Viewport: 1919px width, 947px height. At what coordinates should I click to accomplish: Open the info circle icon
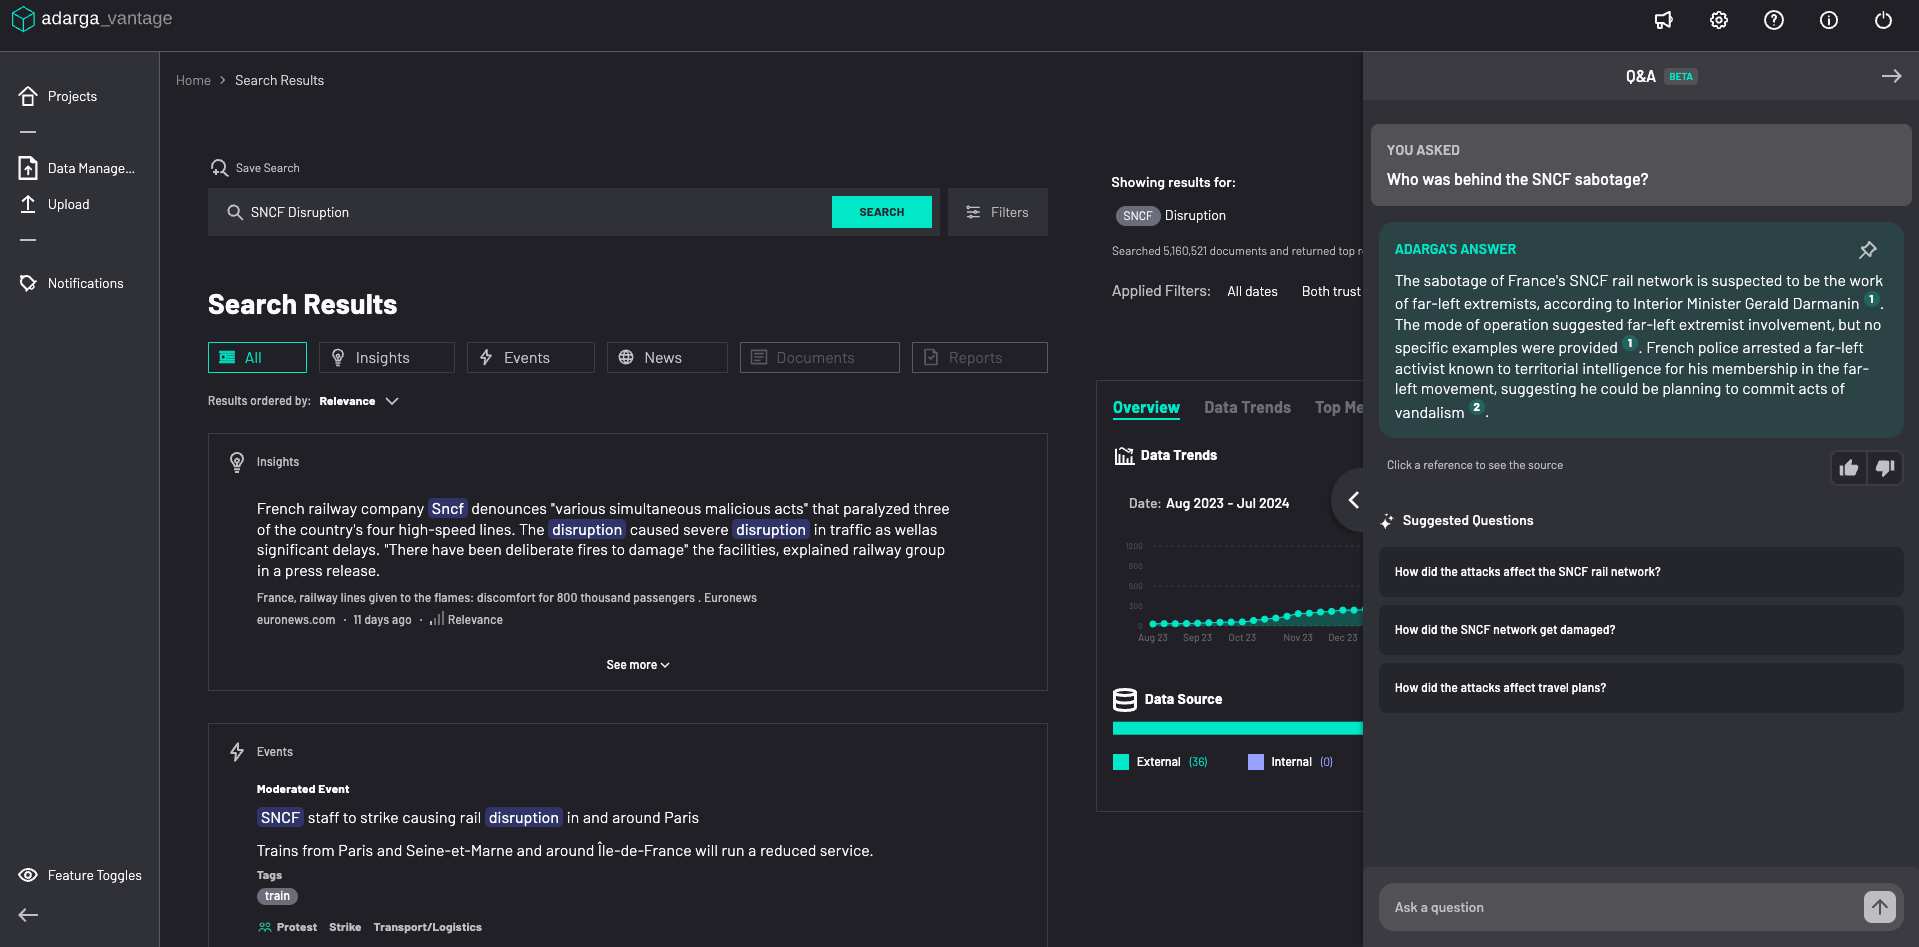(x=1829, y=20)
